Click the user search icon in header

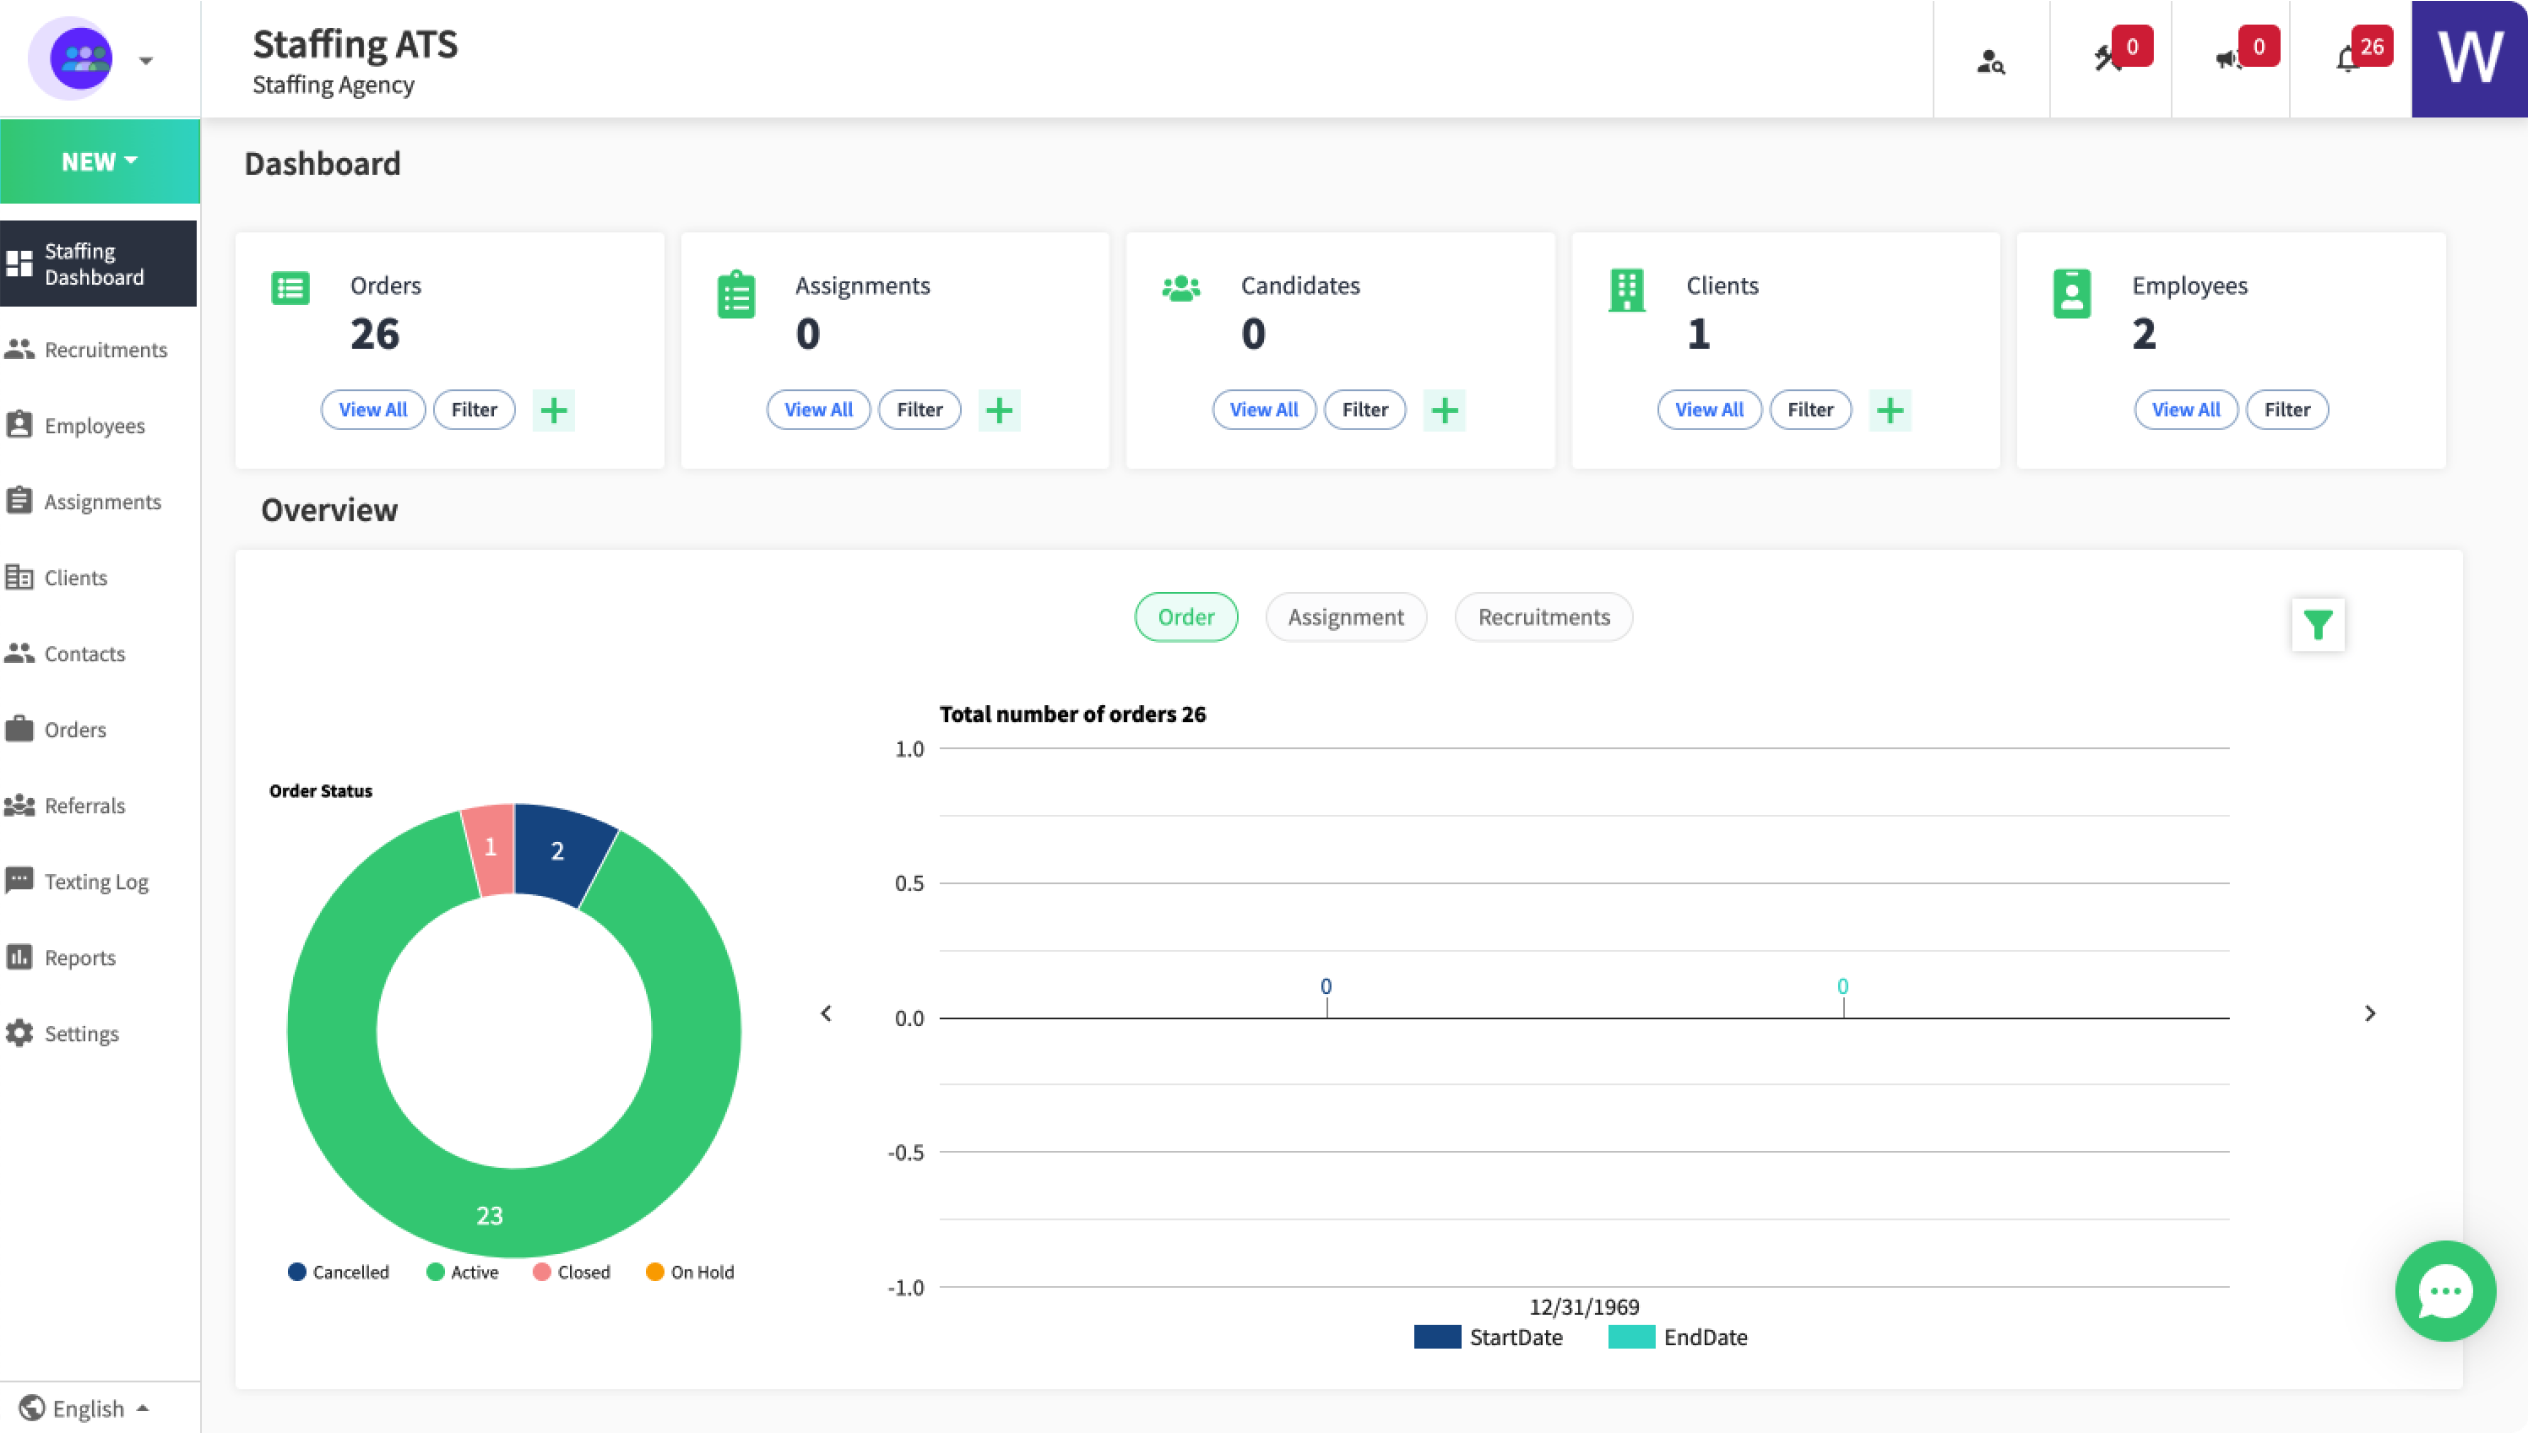[1990, 62]
